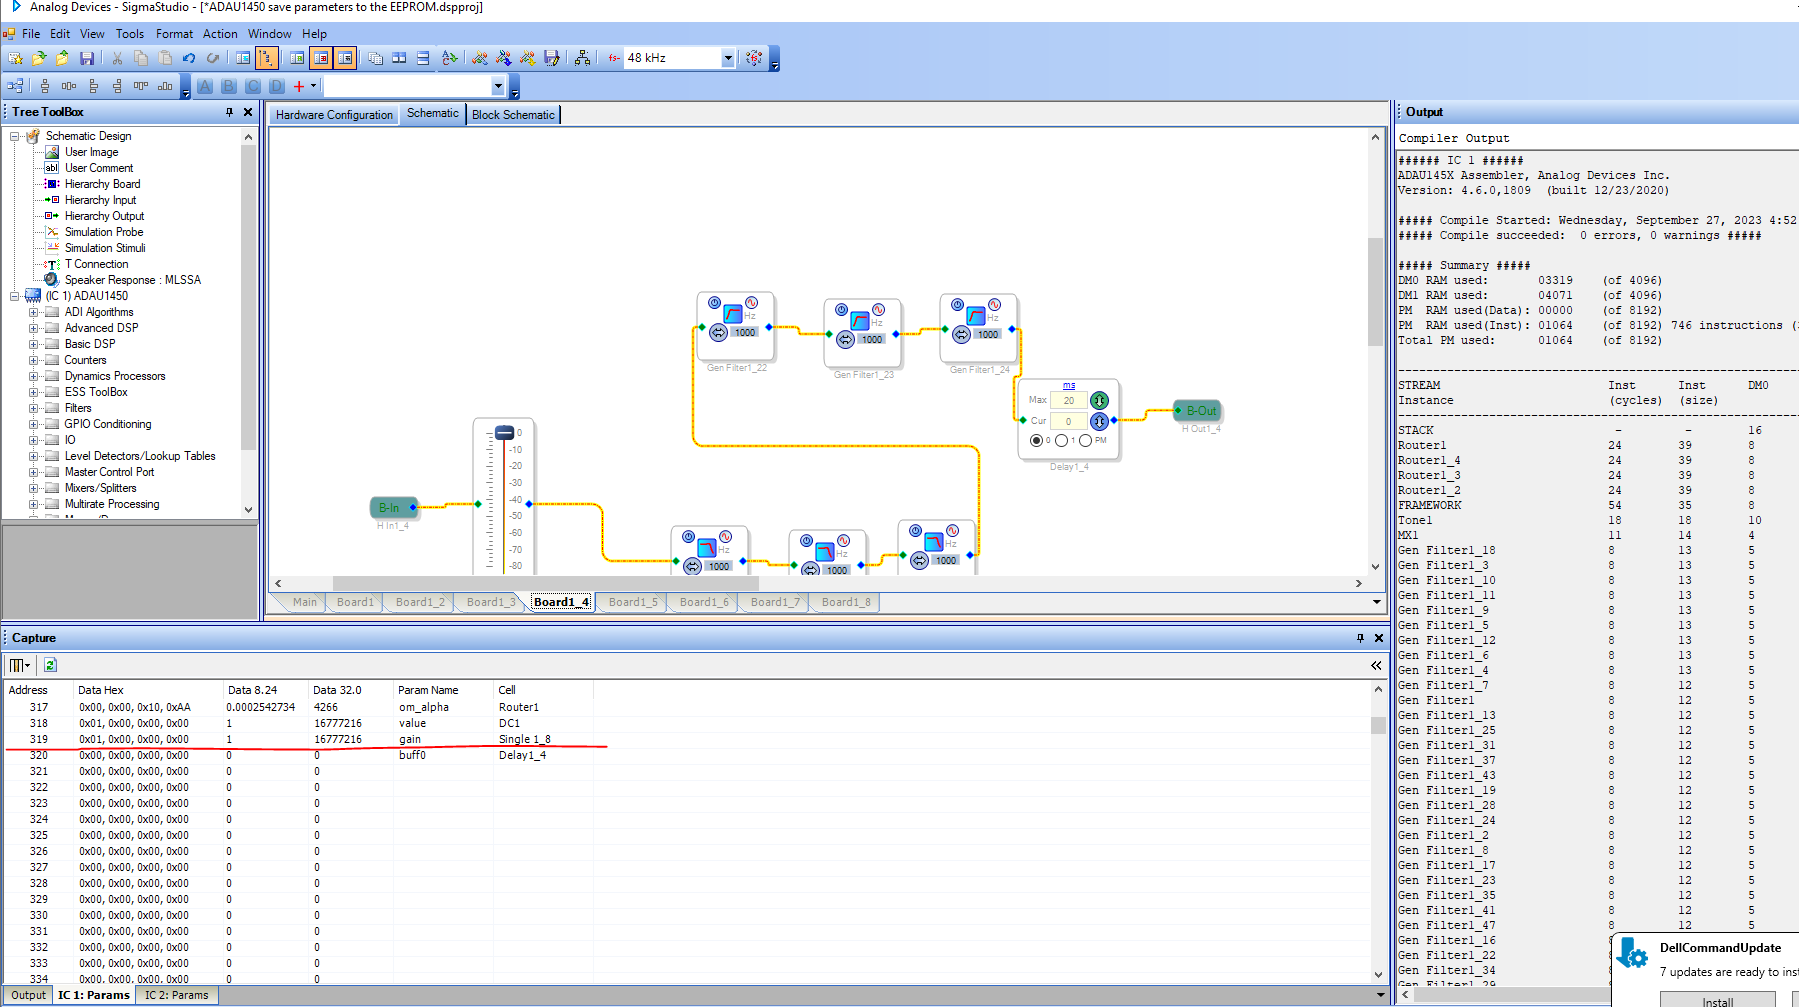Viewport: 1799px width, 1007px height.
Task: Select the Delay1_4 radio option 1
Action: click(x=1061, y=440)
